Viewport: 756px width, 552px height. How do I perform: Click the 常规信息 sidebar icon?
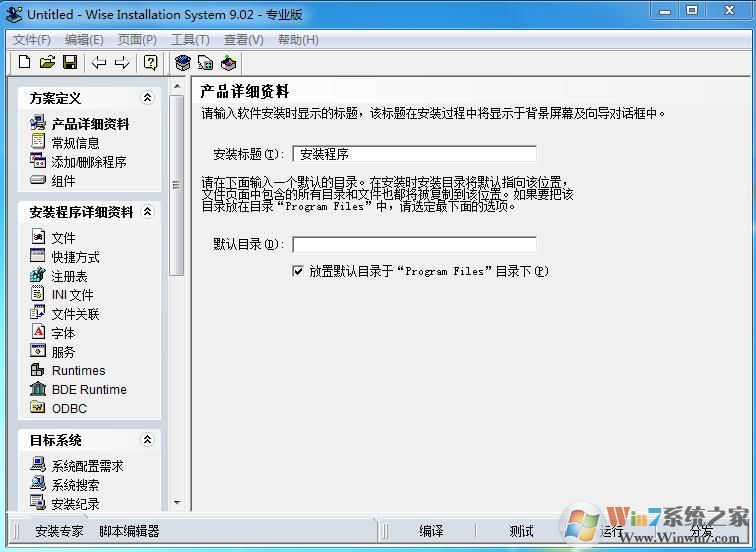(38, 141)
